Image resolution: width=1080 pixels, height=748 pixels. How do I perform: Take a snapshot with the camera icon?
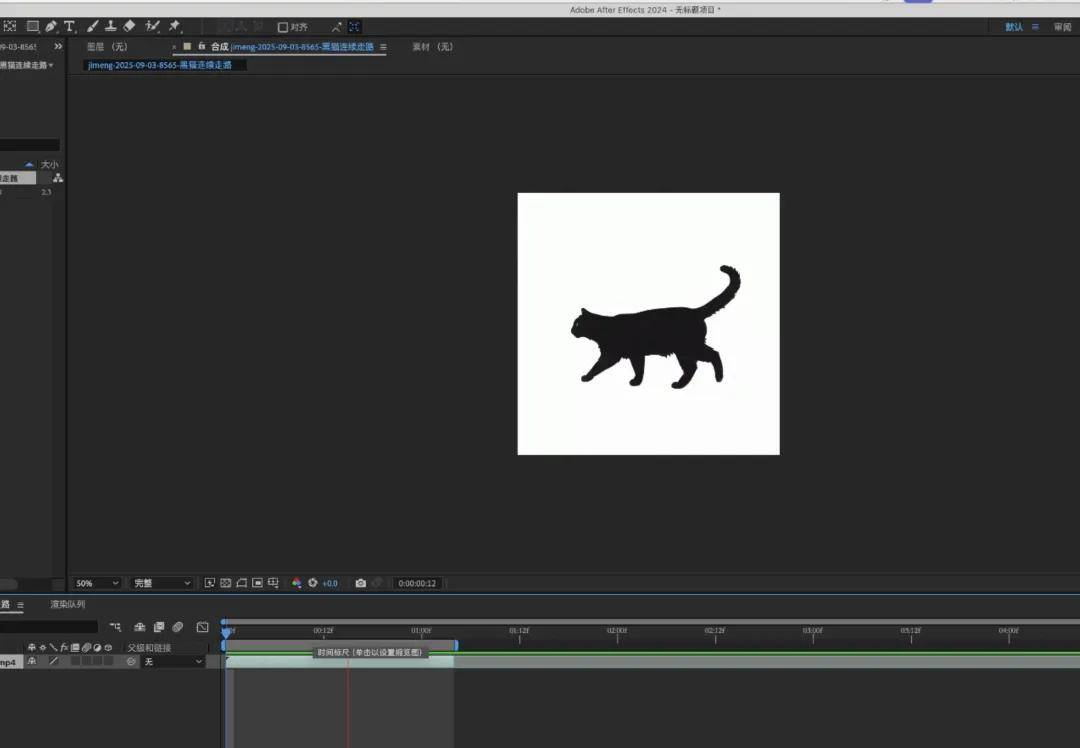pyautogui.click(x=360, y=583)
